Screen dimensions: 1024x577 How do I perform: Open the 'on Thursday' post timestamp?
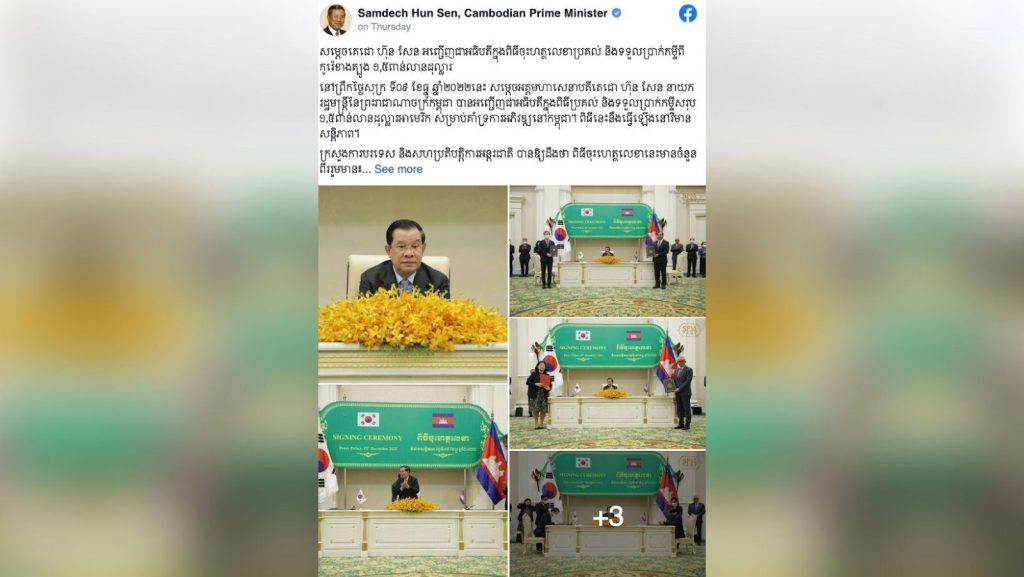(x=384, y=27)
